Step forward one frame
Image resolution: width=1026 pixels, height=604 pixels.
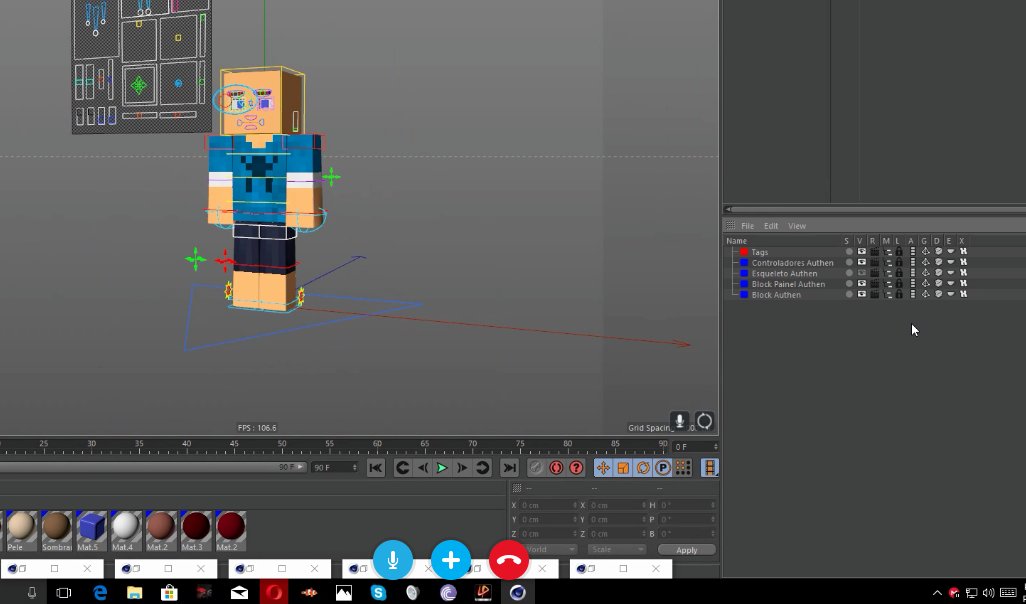pos(462,467)
